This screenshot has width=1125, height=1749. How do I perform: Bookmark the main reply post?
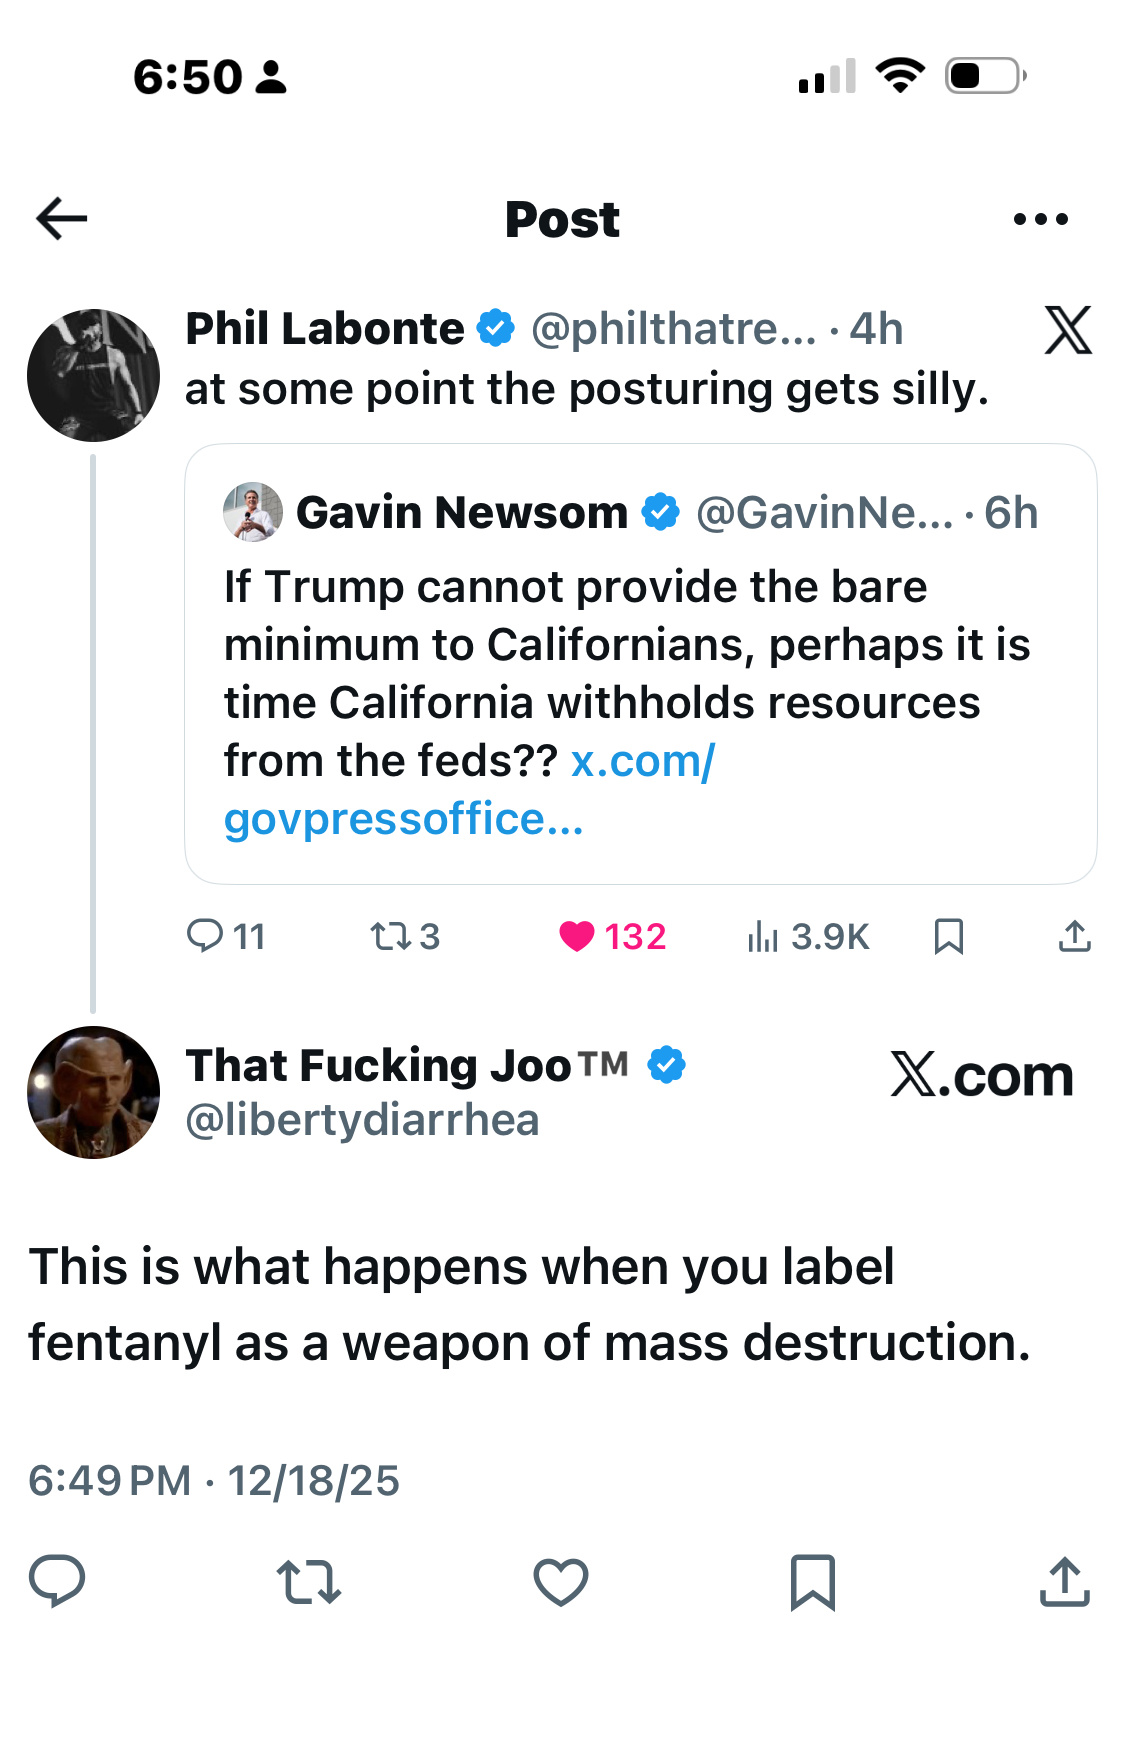pos(812,1581)
